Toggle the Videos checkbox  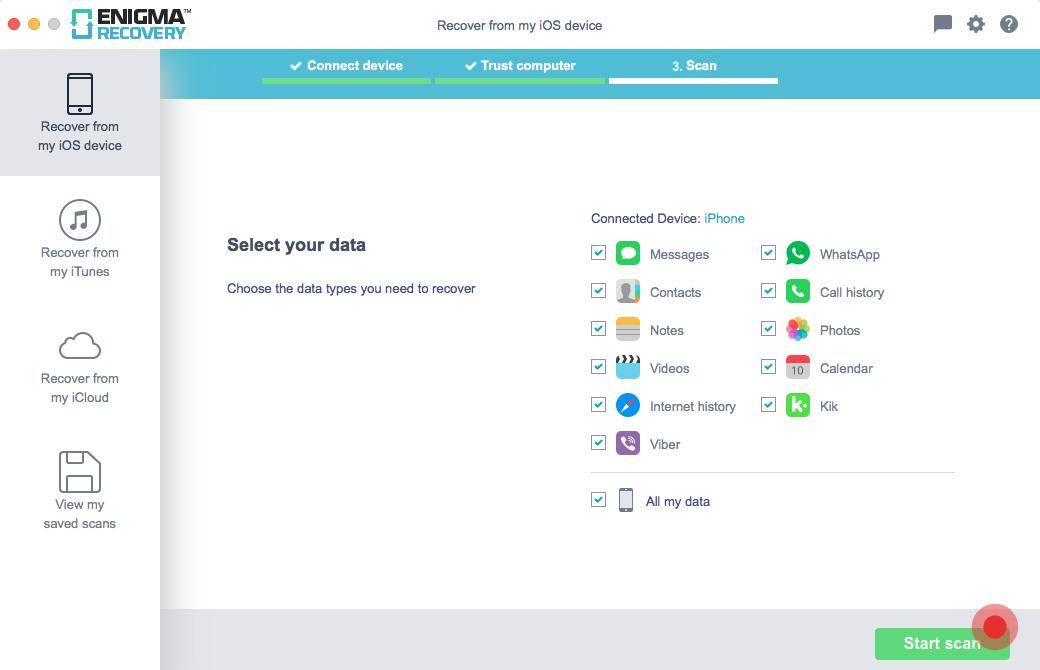click(x=598, y=366)
